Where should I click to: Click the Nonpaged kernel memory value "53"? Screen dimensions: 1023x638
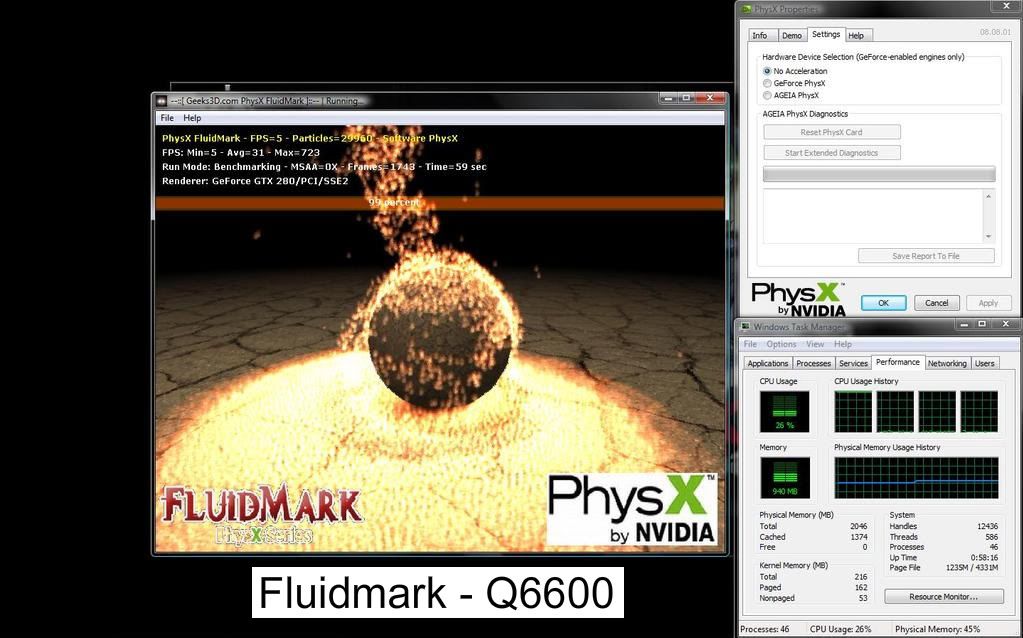point(863,598)
